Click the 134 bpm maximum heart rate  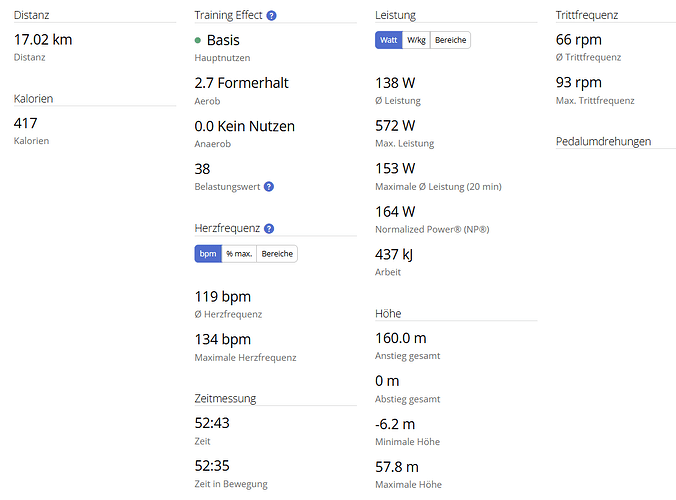coord(222,339)
